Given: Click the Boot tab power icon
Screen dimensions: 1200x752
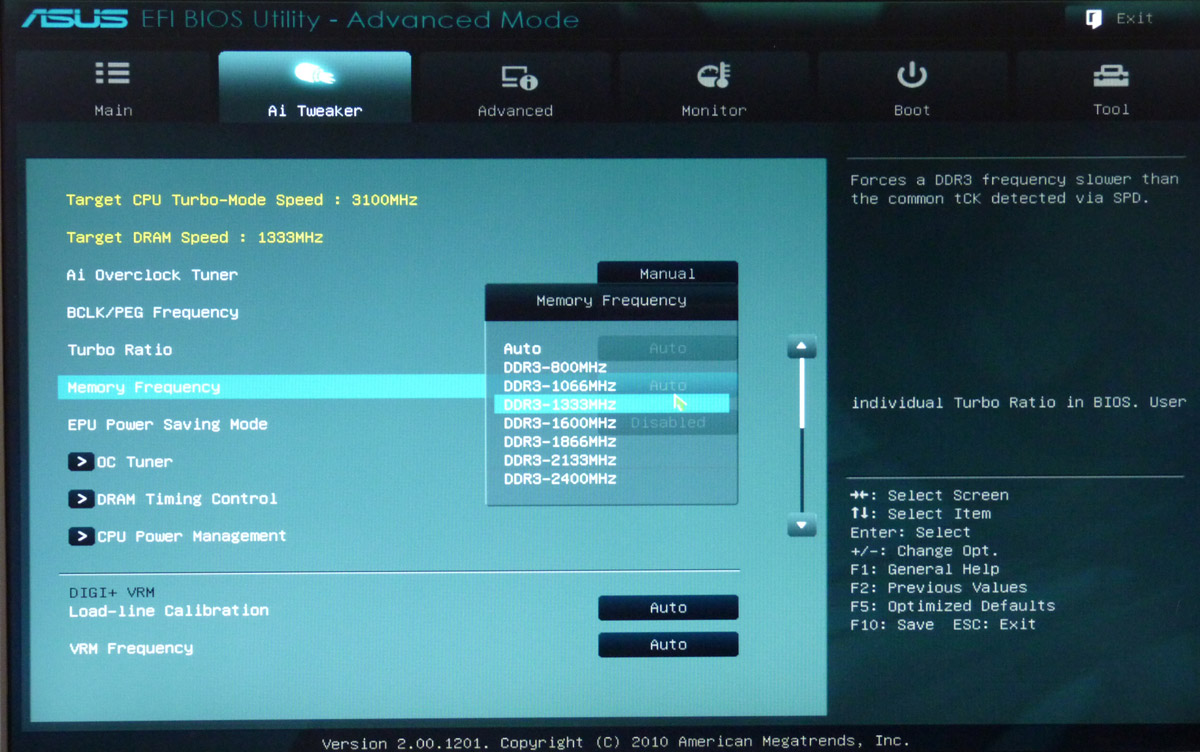Looking at the screenshot, I should [x=911, y=74].
